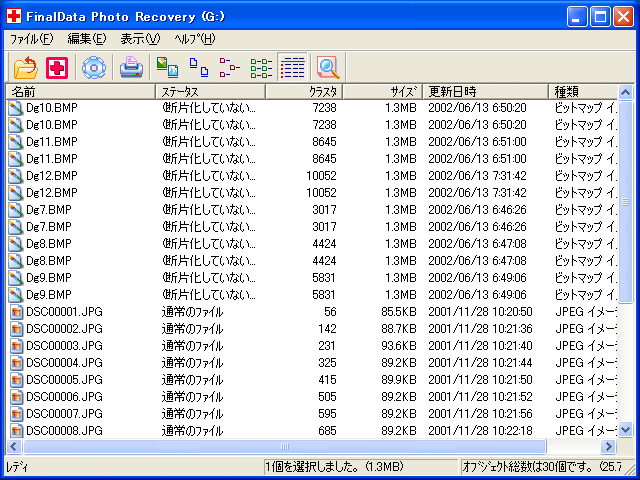Click the date 2001/11/28 10:21:44
640x480 pixels.
pos(480,363)
